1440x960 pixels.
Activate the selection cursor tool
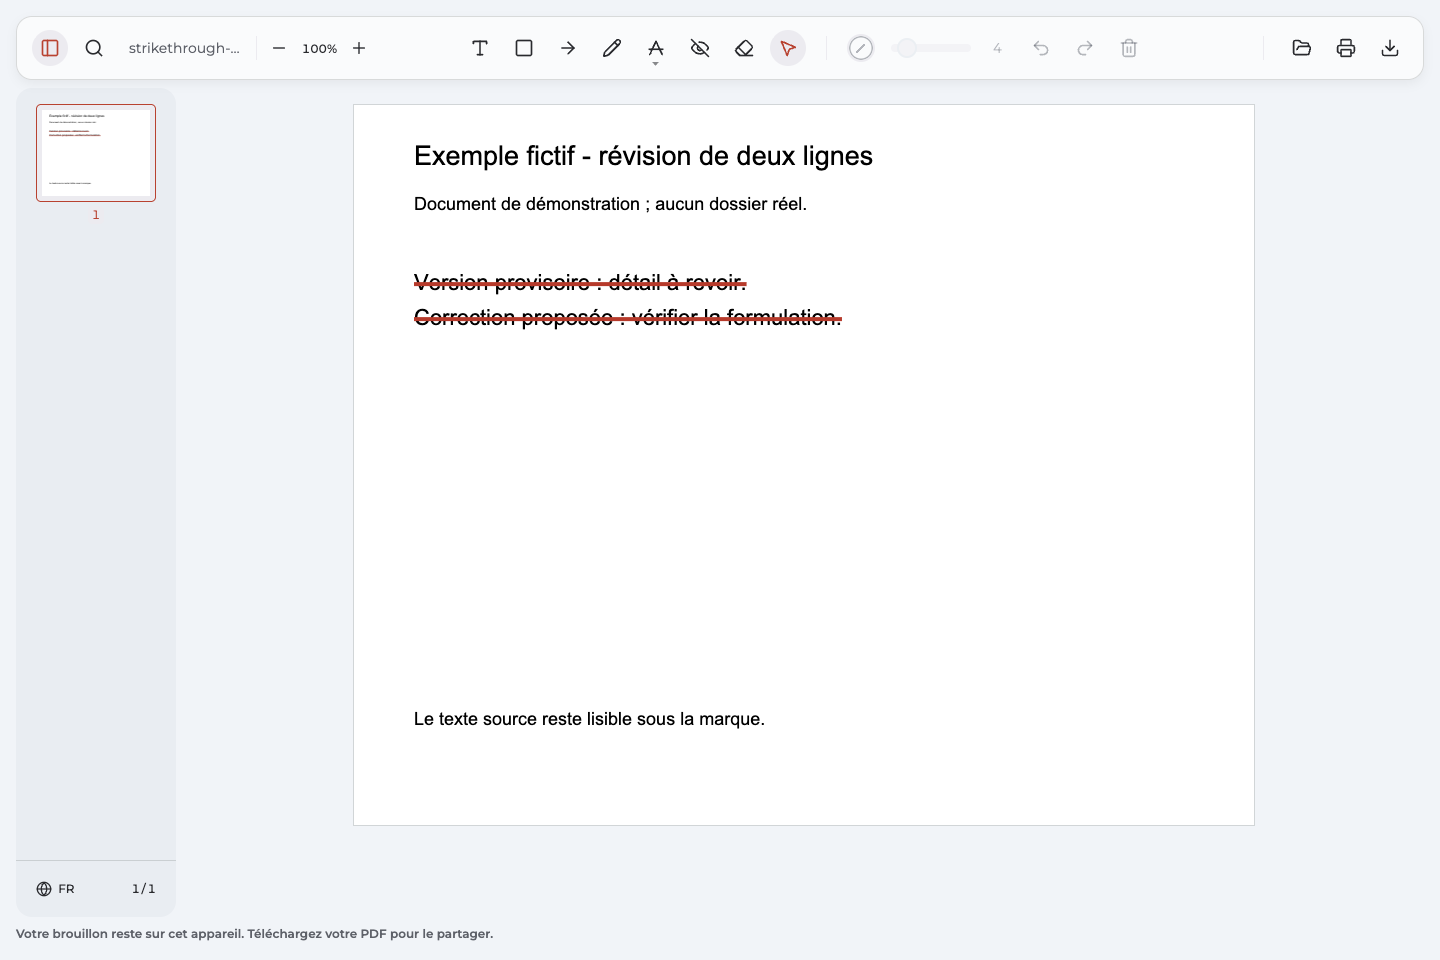(x=788, y=48)
